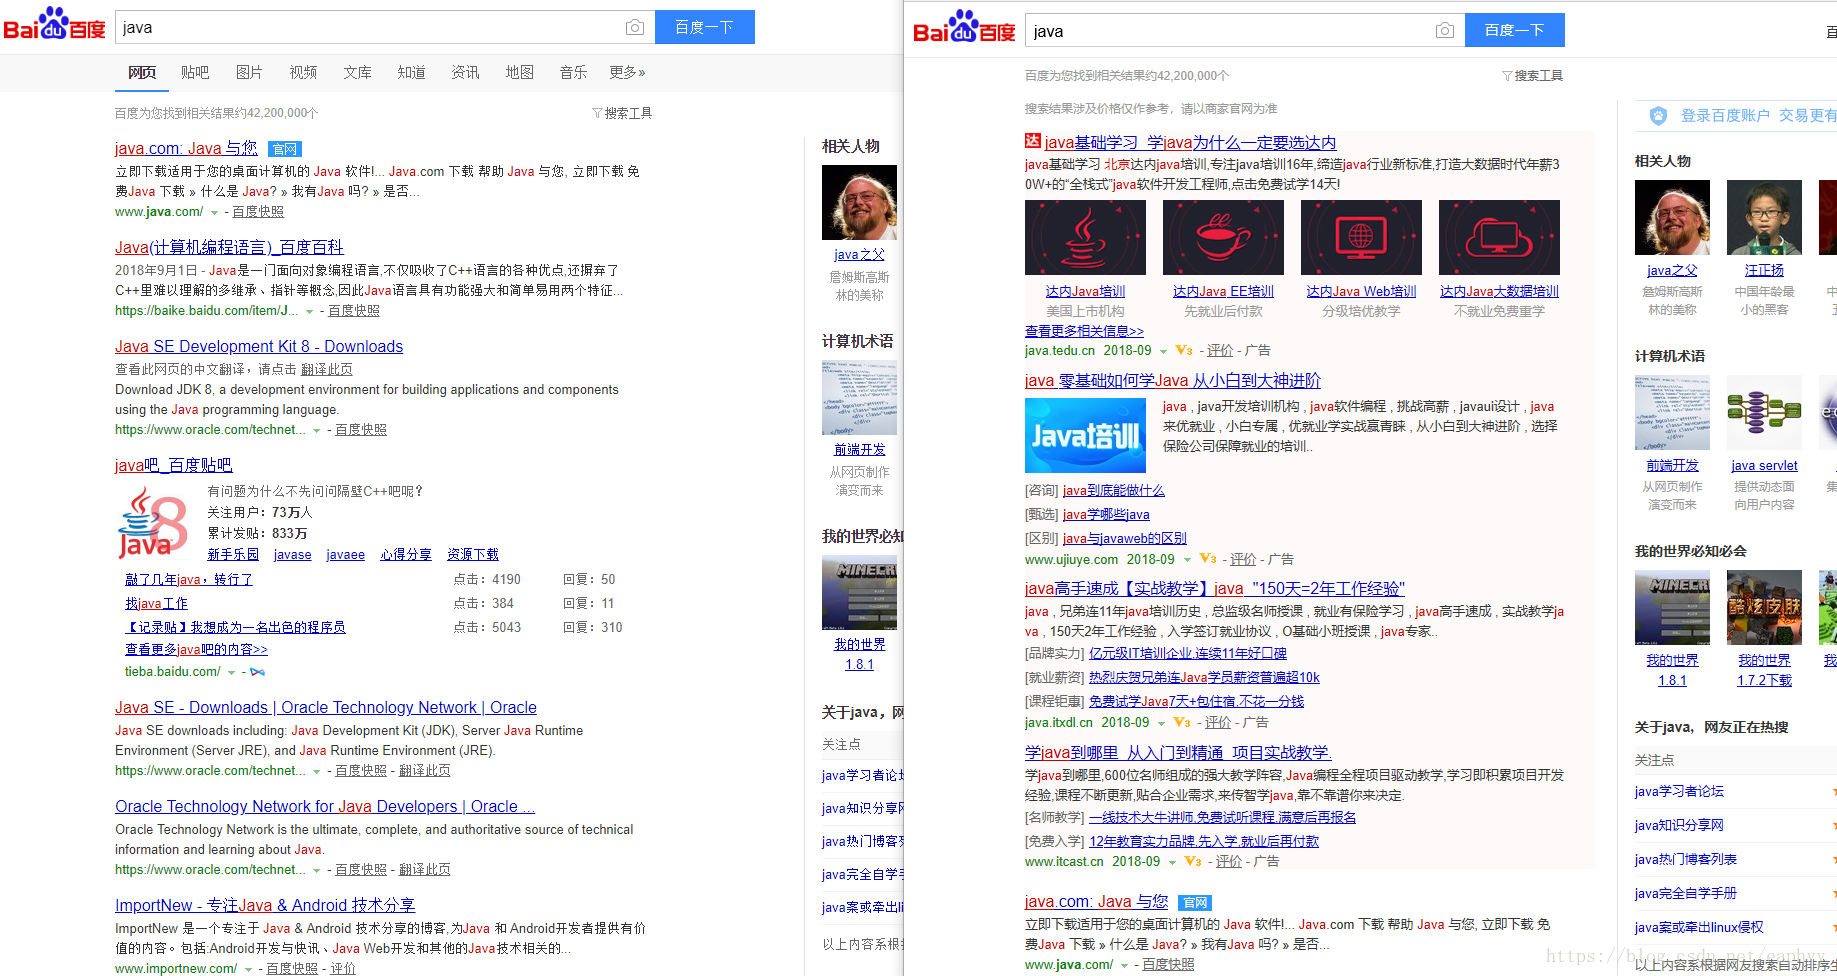
Task: Click V3 badge after www.ujiuye.com
Action: (x=1207, y=559)
